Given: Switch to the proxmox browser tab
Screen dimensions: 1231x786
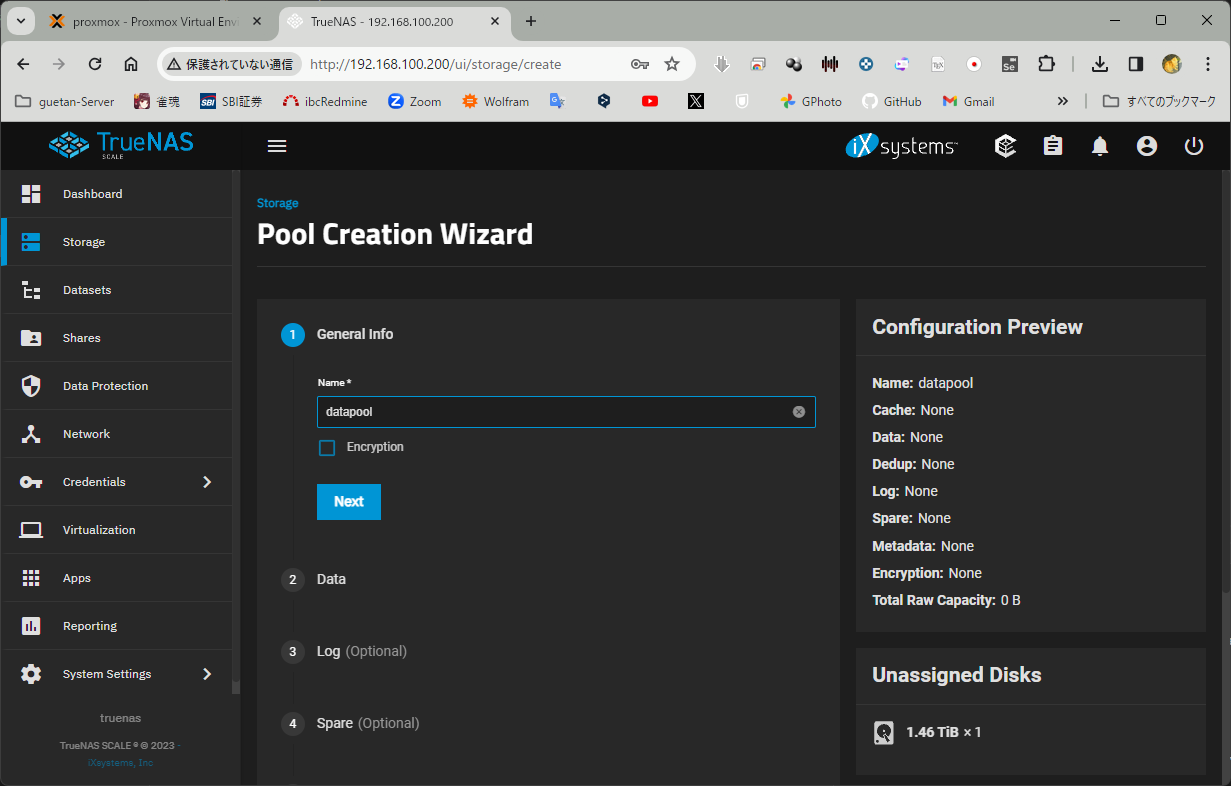Looking at the screenshot, I should [150, 21].
